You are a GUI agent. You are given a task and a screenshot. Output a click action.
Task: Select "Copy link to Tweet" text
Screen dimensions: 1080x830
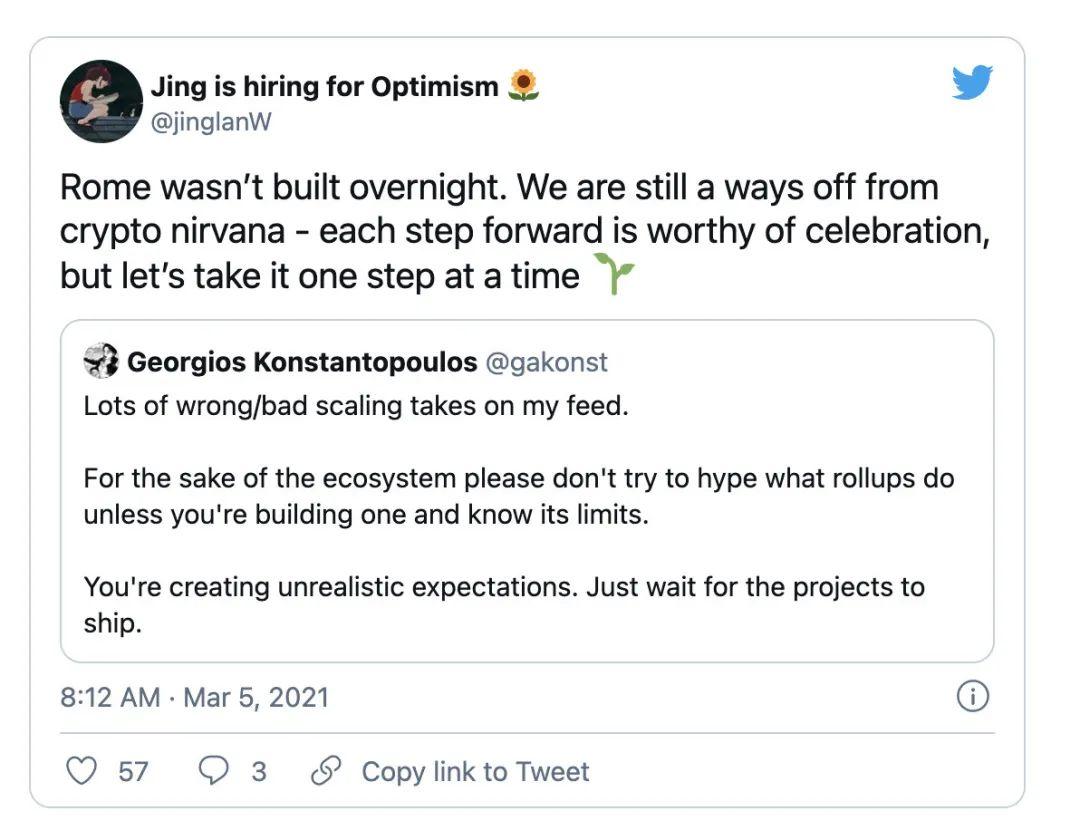point(475,772)
